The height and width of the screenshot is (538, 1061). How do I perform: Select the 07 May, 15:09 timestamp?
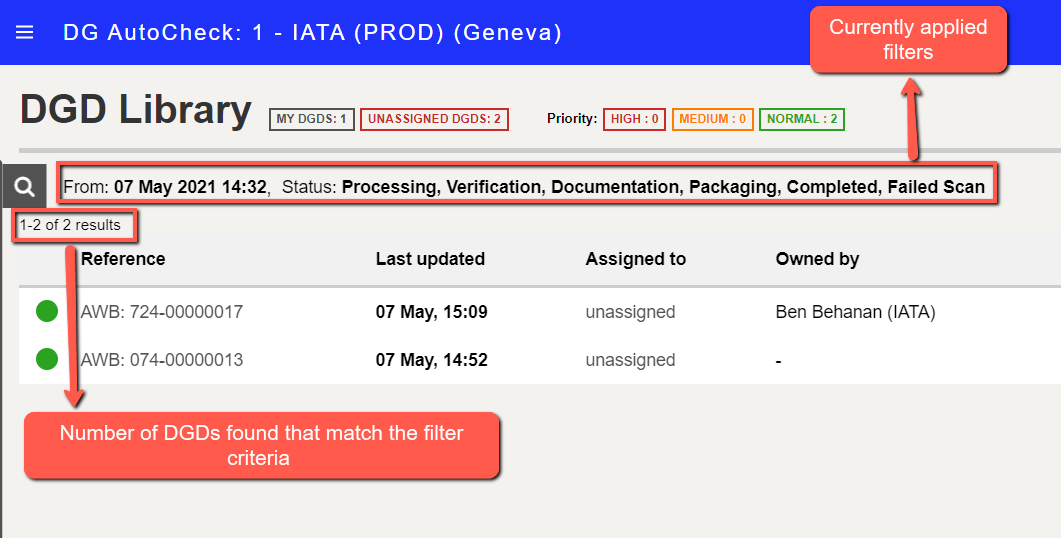[x=432, y=312]
